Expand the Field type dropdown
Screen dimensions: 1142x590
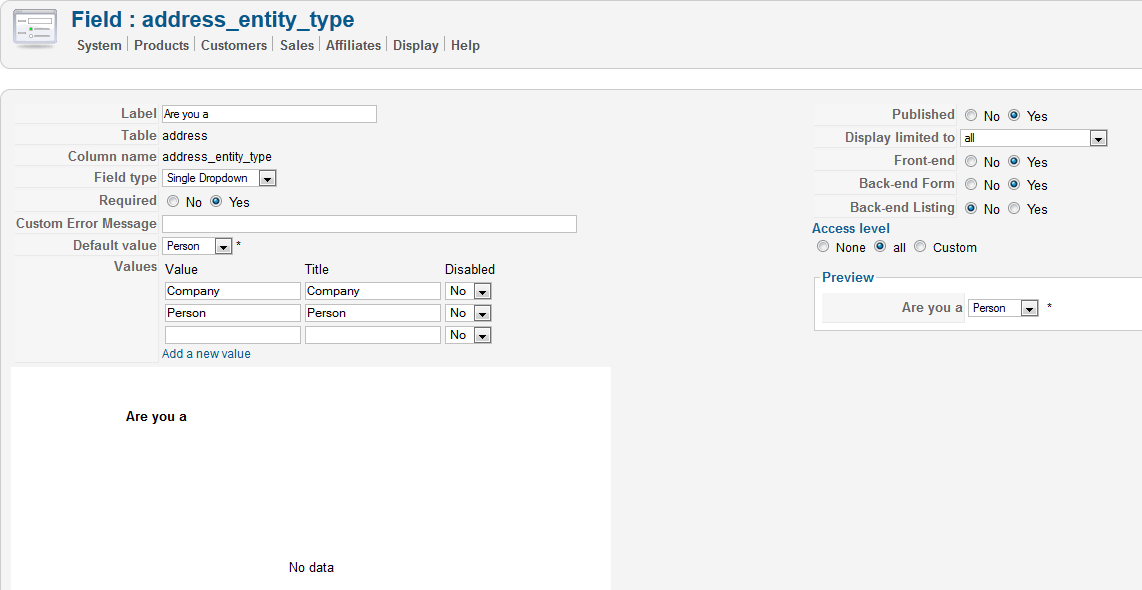(267, 179)
